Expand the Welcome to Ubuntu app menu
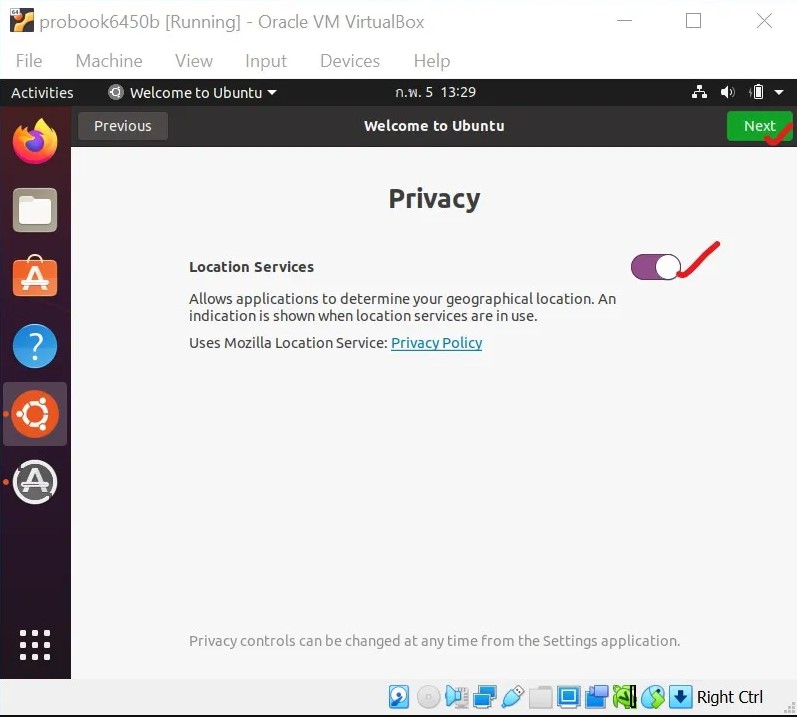Viewport: 797px width, 717px height. (193, 93)
